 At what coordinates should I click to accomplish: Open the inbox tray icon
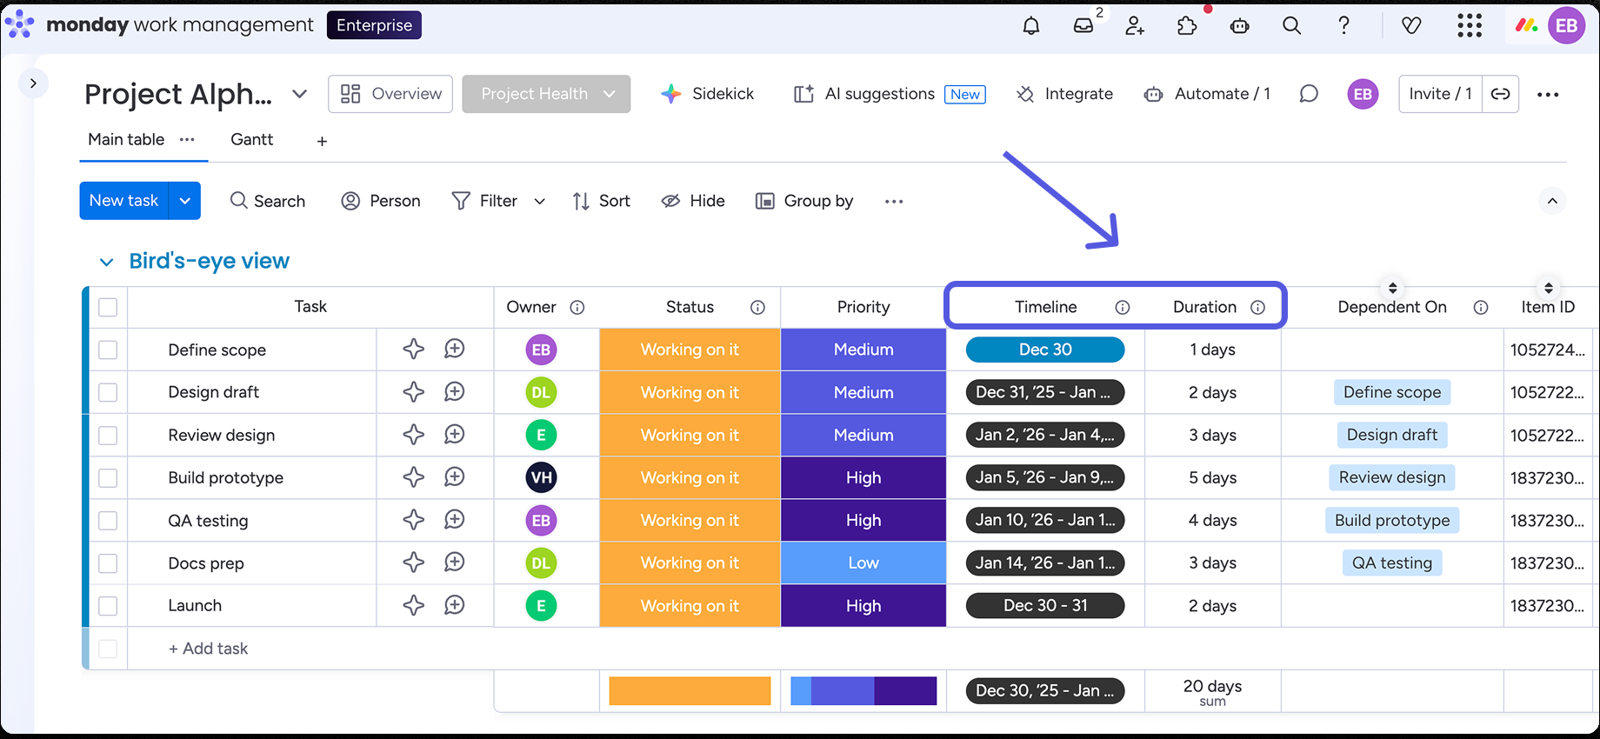coord(1083,26)
